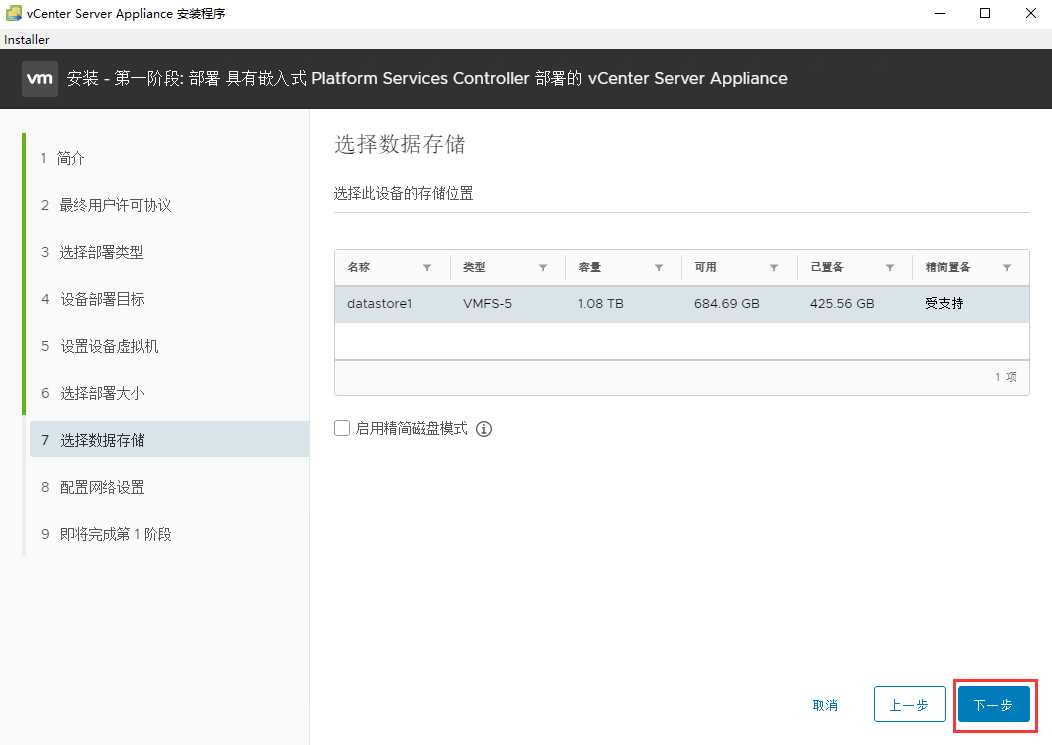Image resolution: width=1052 pixels, height=745 pixels.
Task: Cancel installation via 取消 link
Action: (x=825, y=705)
